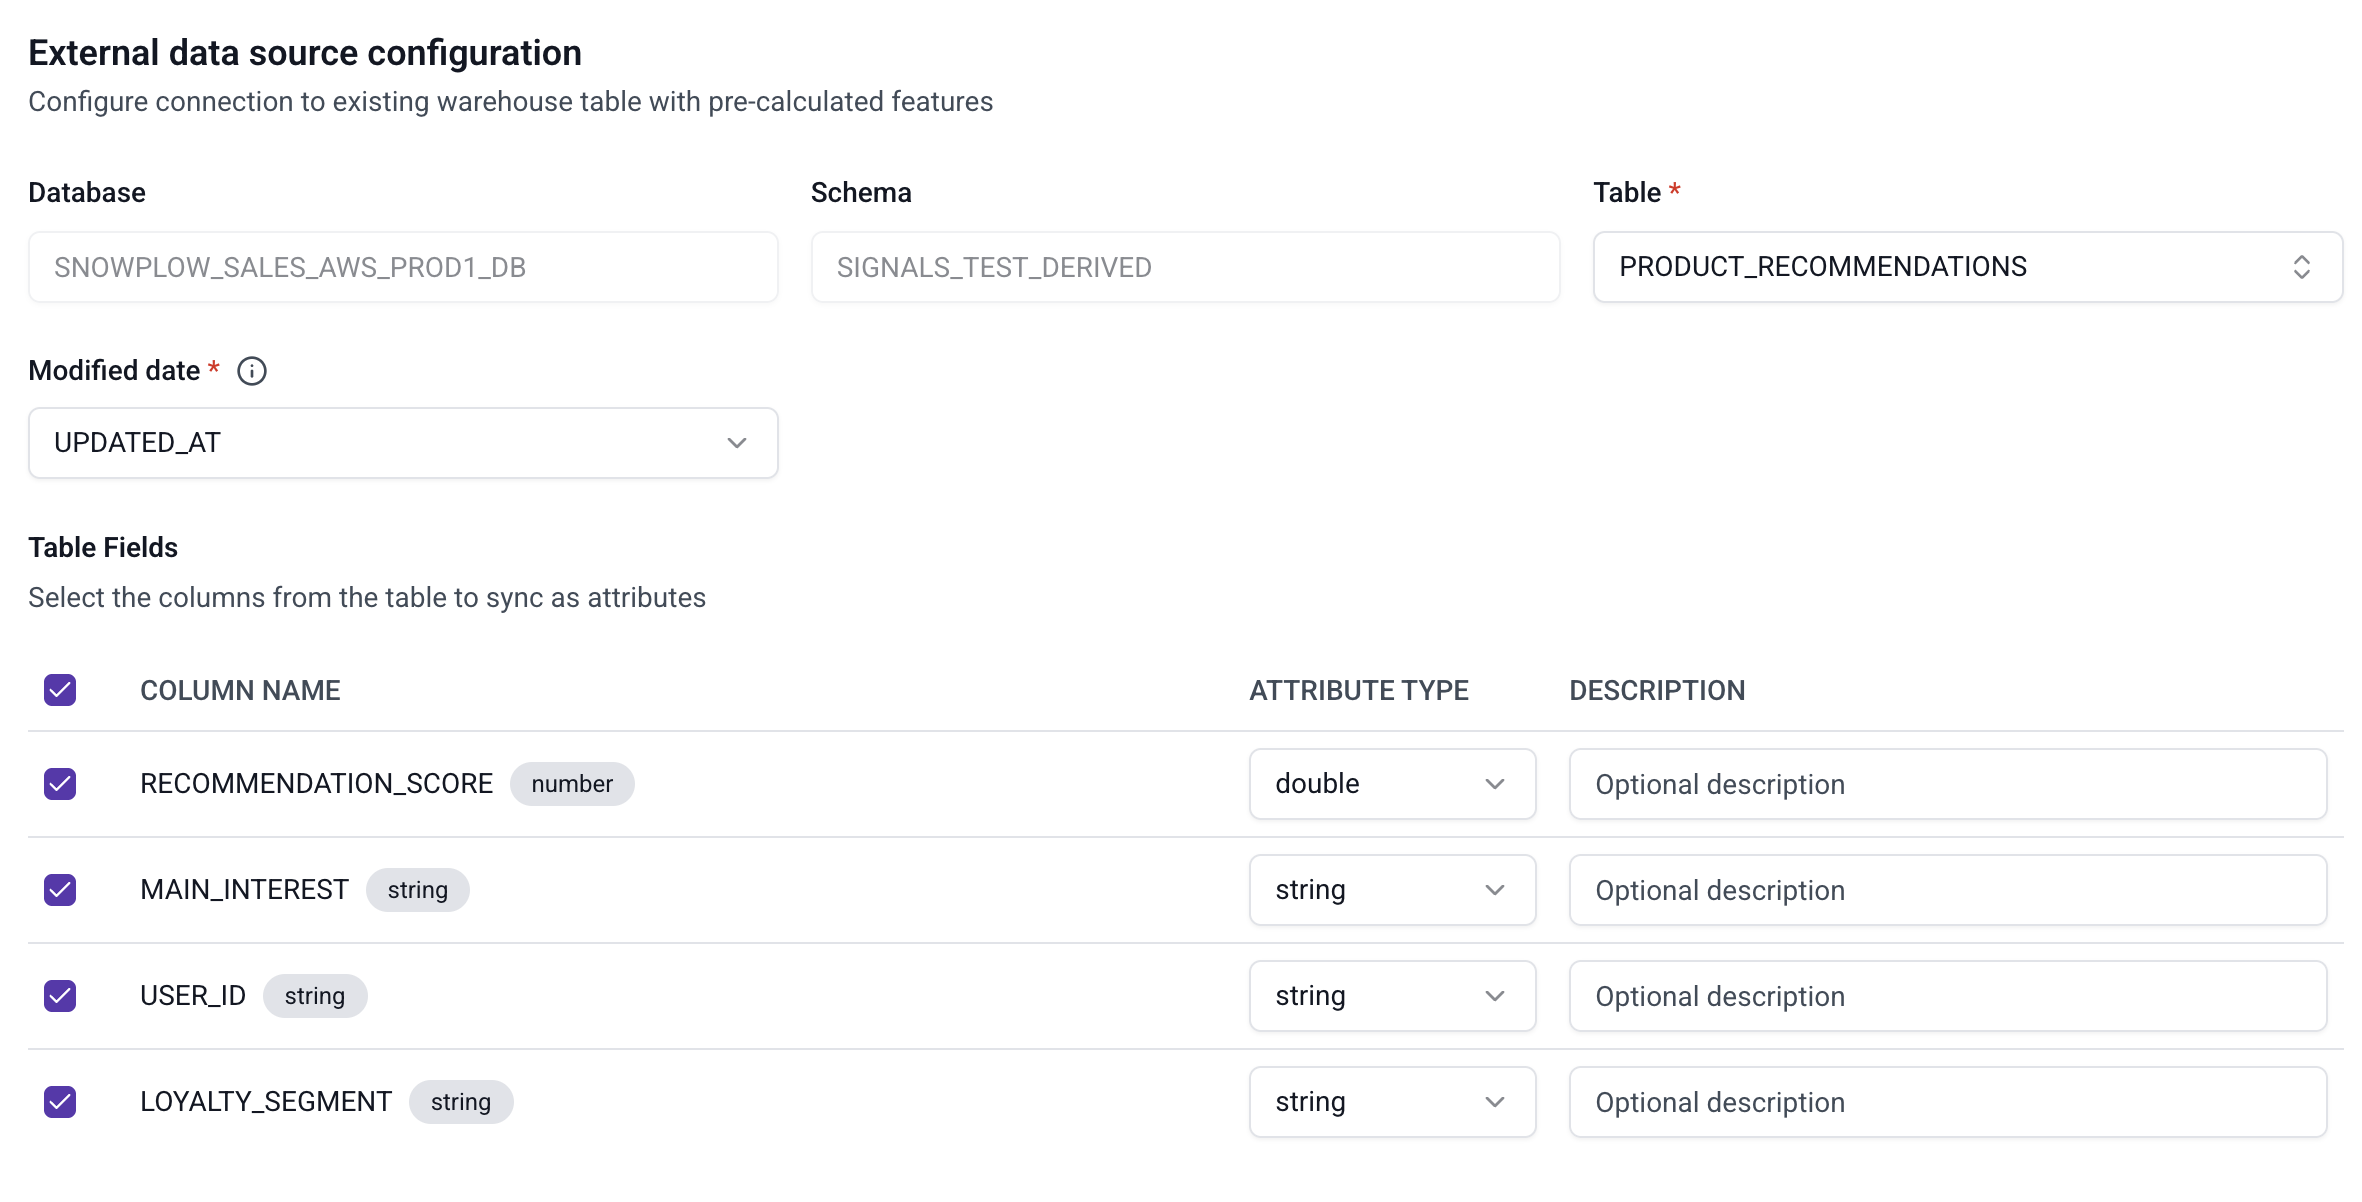Click the Schema field label
Screen dimensions: 2362x1202
click(x=861, y=192)
